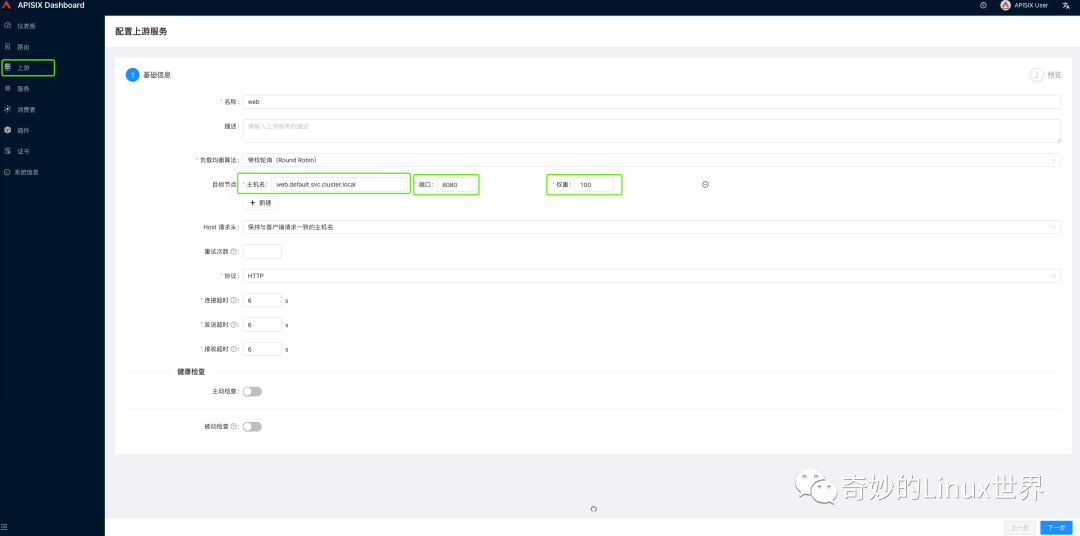This screenshot has width=1080, height=536.
Task: Click the 插件 plugin cube icon in sidebar
Action: click(x=7, y=130)
